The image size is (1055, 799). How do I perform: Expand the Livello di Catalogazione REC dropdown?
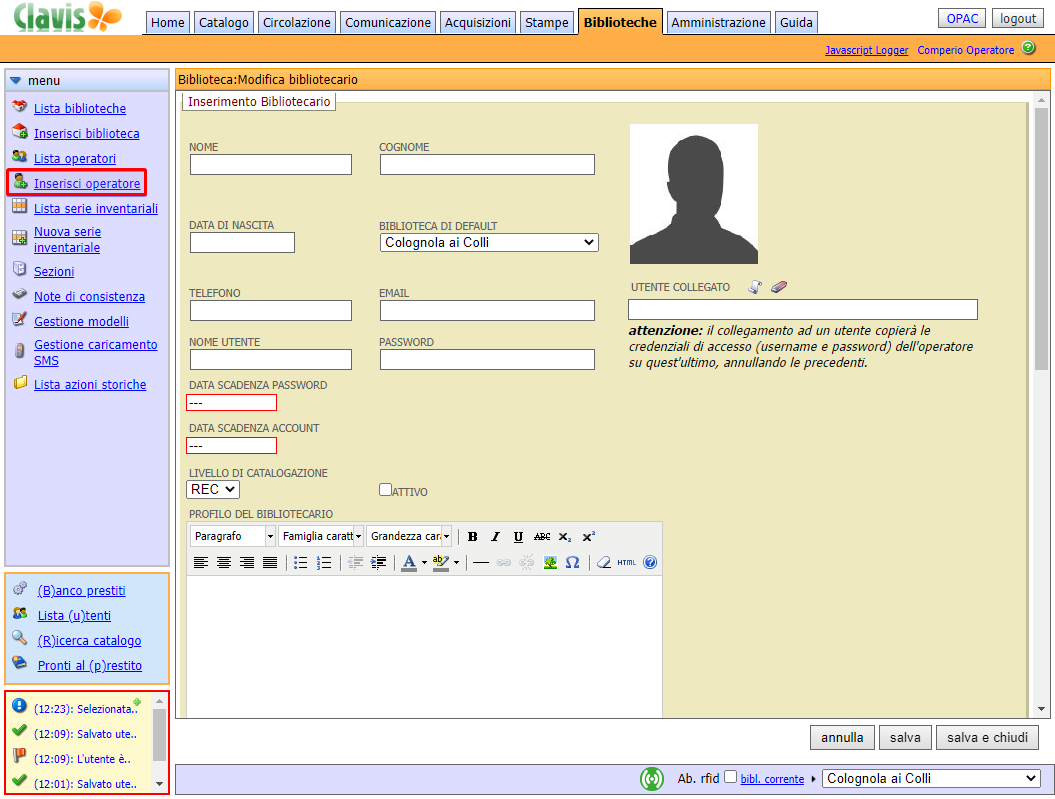point(213,489)
